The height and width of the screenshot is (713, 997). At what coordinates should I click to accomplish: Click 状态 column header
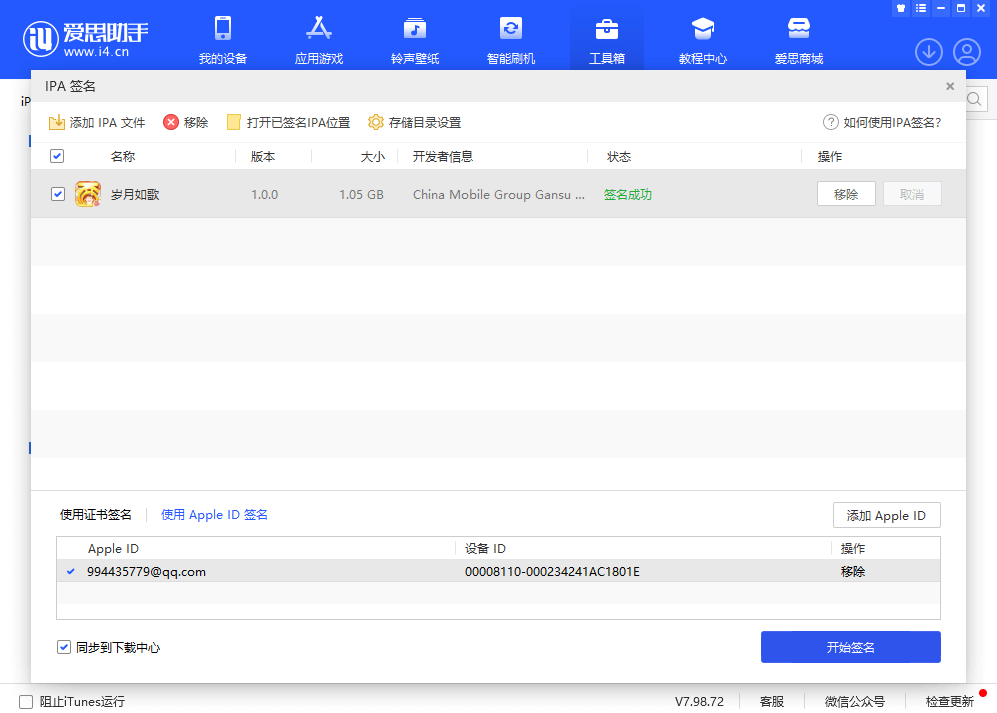click(619, 156)
